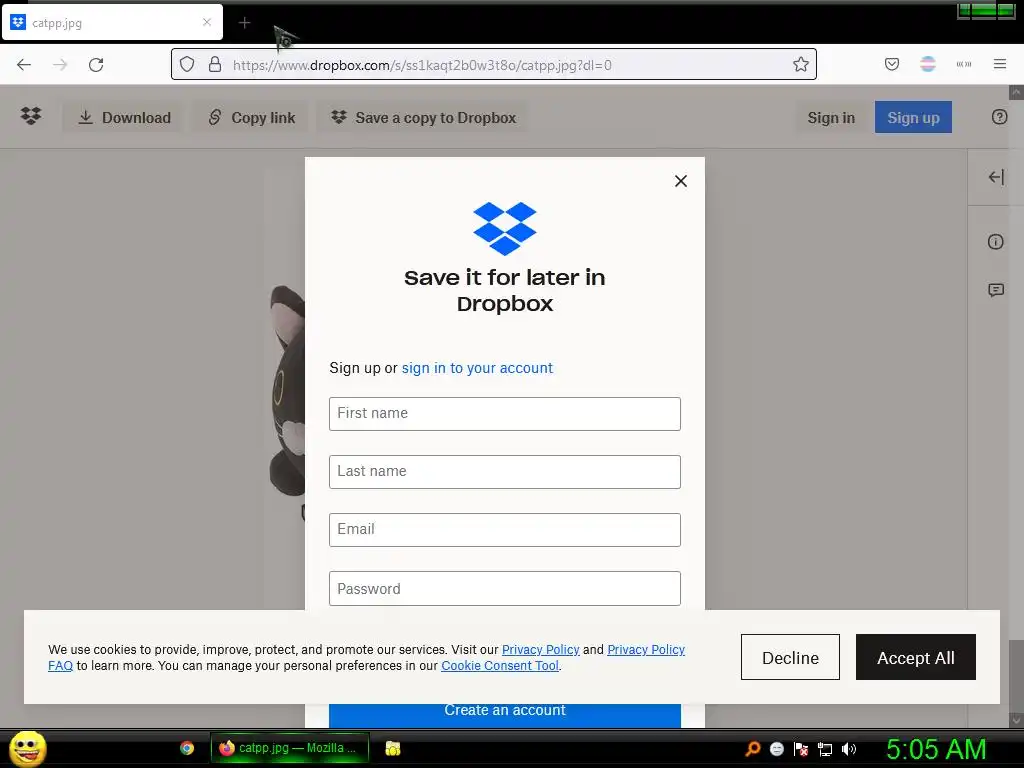Open the smiley face start button
1024x768 pixels.
point(27,748)
